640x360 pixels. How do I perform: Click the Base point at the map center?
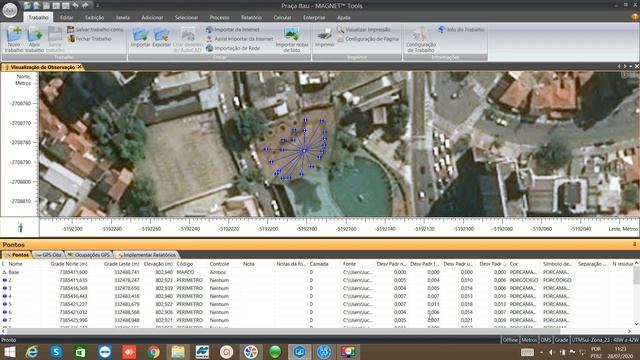click(x=304, y=151)
